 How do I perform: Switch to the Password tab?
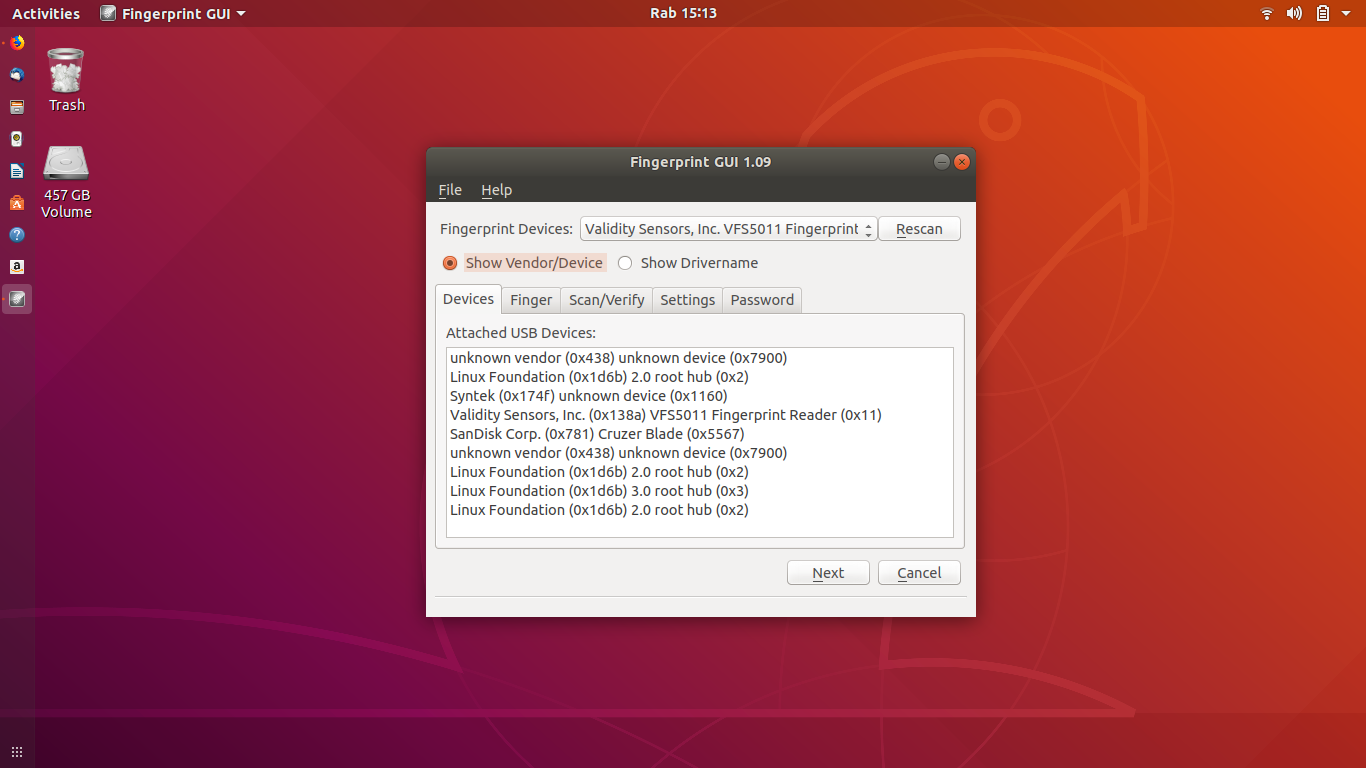point(762,300)
